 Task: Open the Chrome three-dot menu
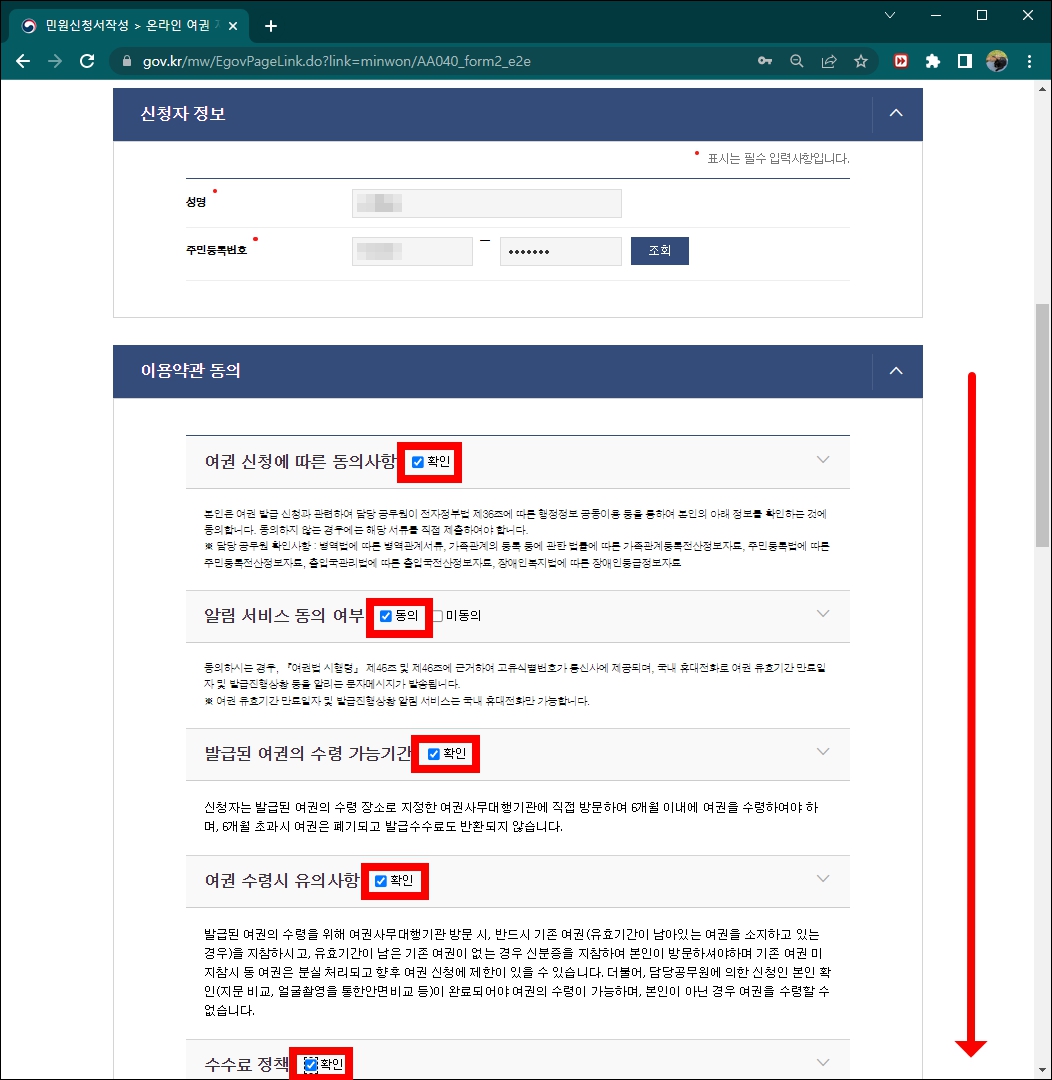1030,61
